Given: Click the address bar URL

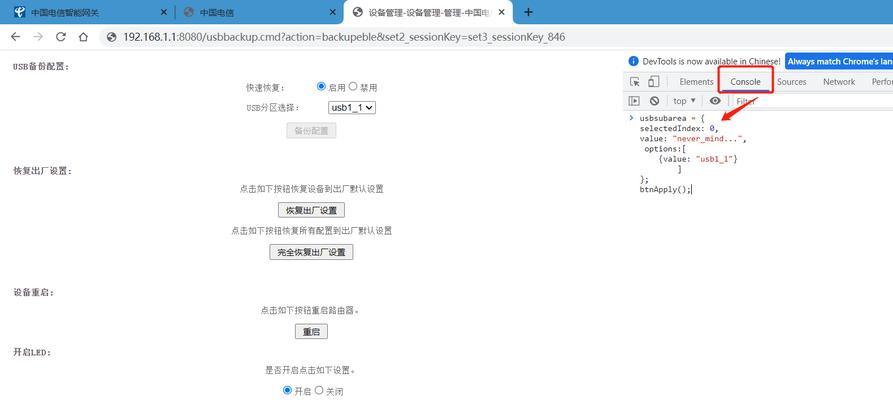Looking at the screenshot, I should [344, 37].
